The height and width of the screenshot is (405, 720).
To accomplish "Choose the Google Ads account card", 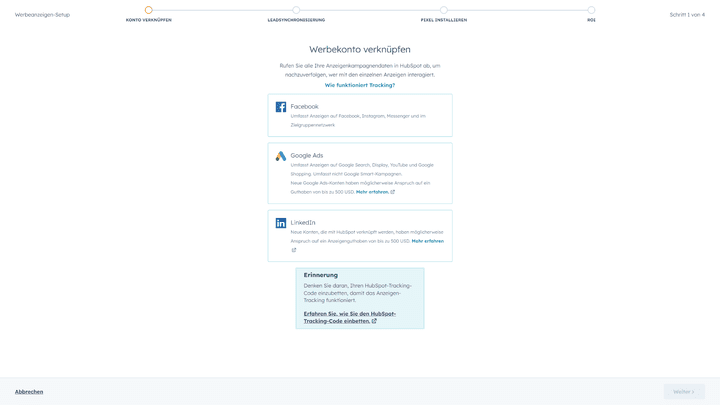I will tap(360, 173).
